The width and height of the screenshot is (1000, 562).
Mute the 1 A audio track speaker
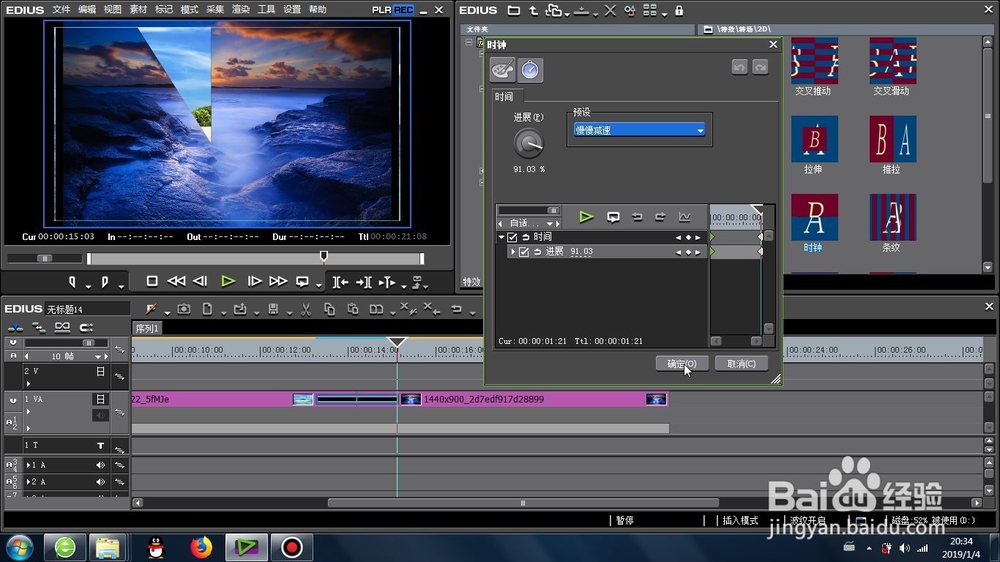[100, 465]
